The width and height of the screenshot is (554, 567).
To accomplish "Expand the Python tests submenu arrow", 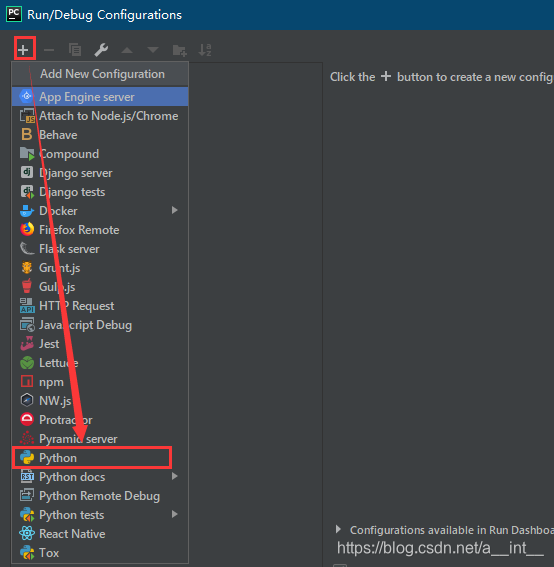I will tap(175, 514).
